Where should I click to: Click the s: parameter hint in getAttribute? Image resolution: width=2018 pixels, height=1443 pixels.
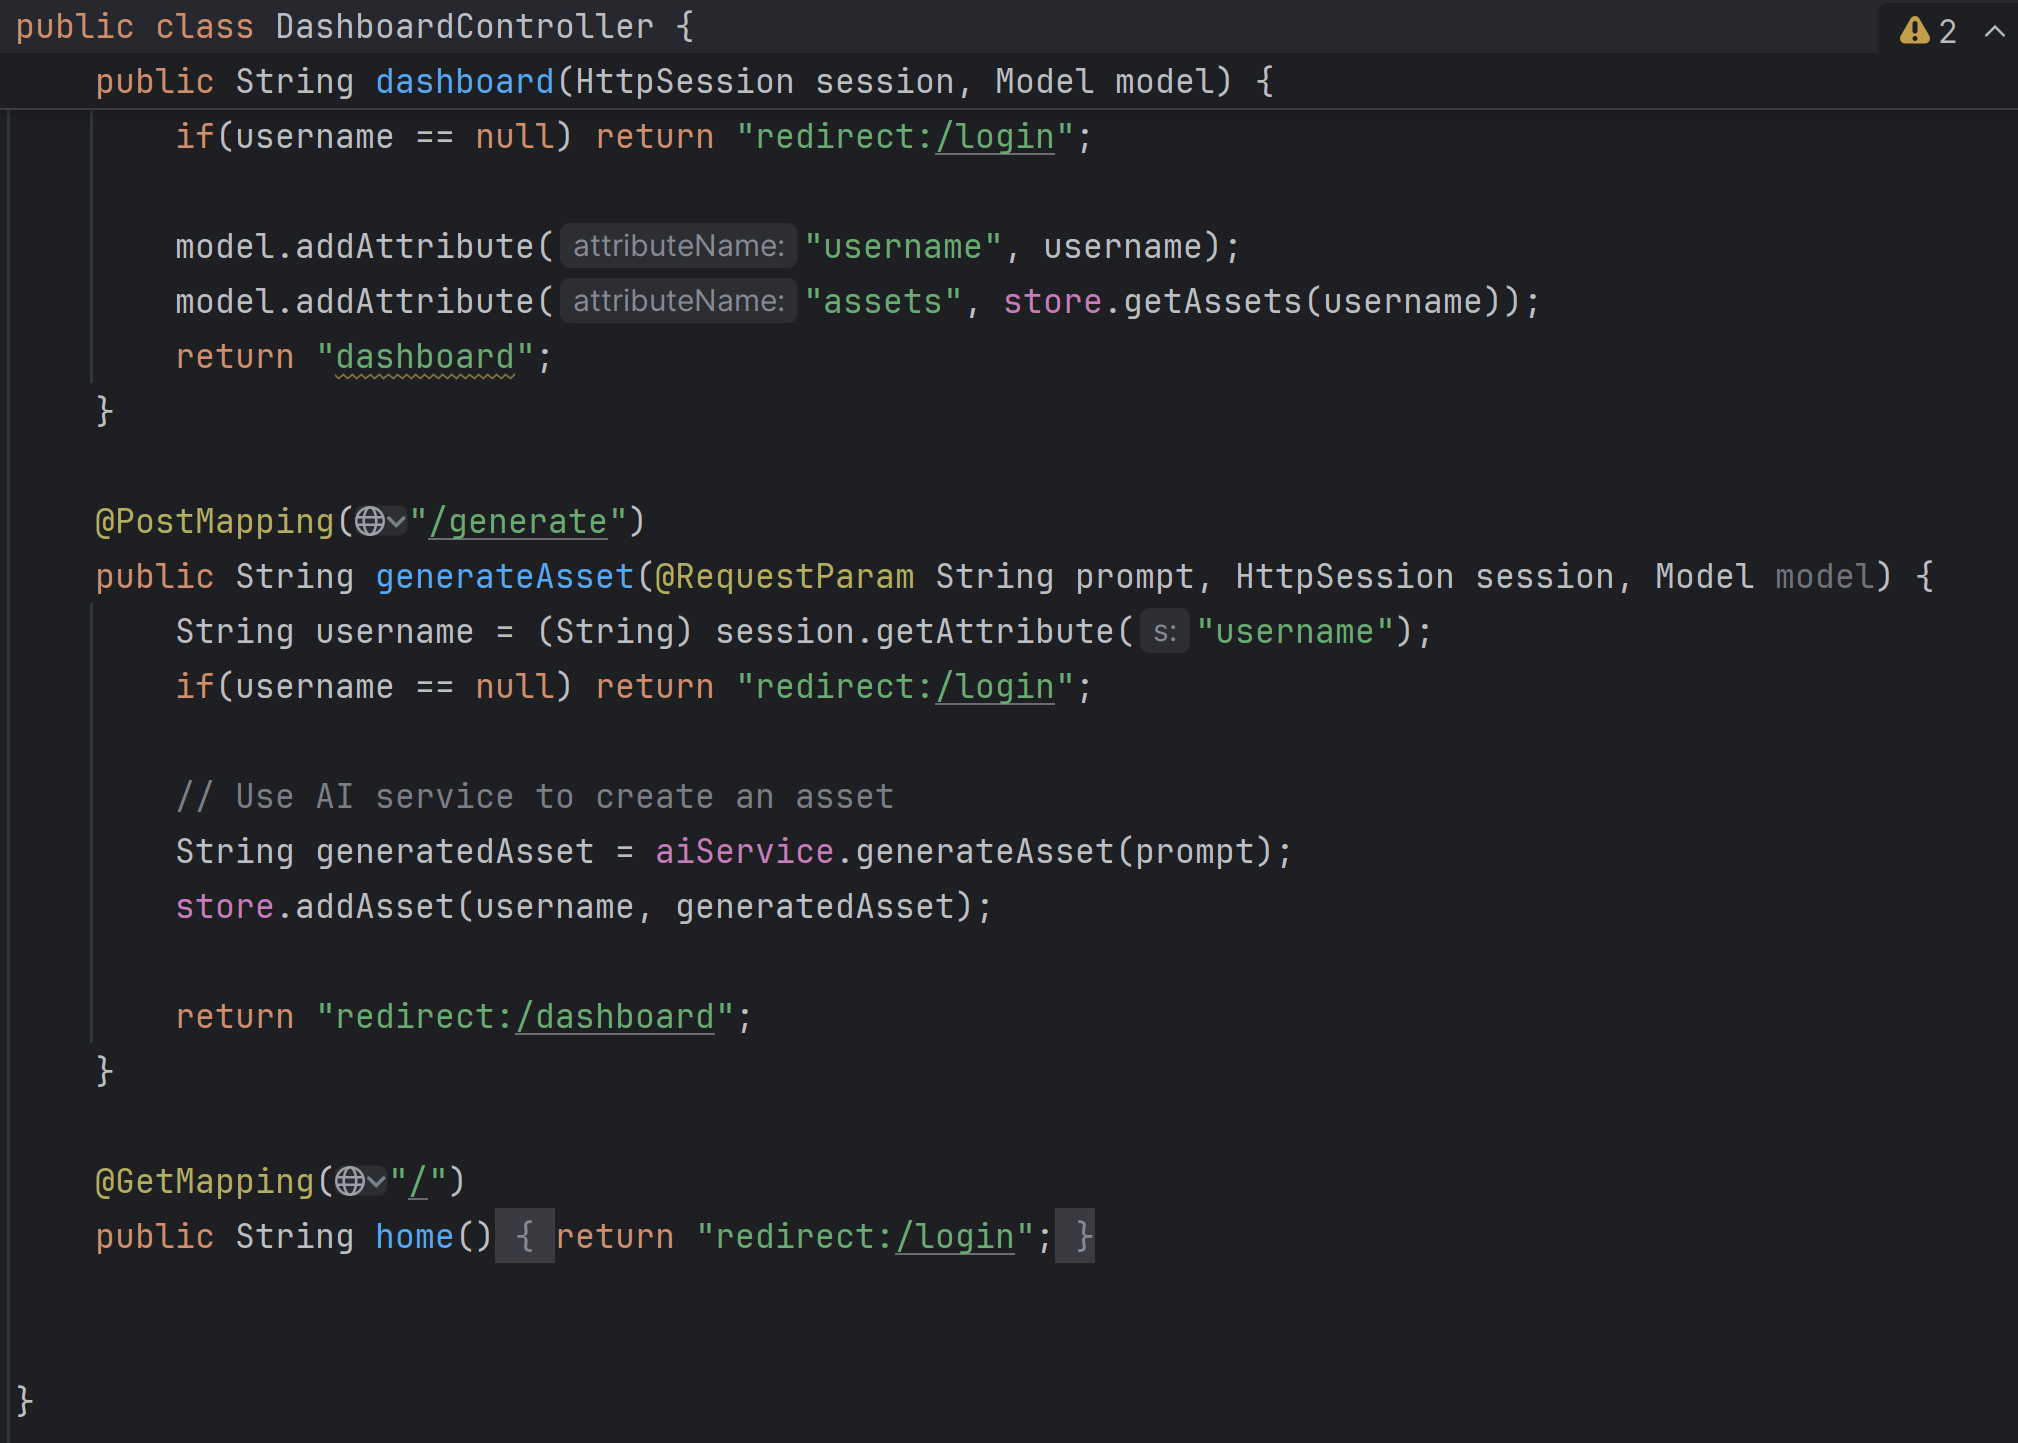[x=1164, y=631]
